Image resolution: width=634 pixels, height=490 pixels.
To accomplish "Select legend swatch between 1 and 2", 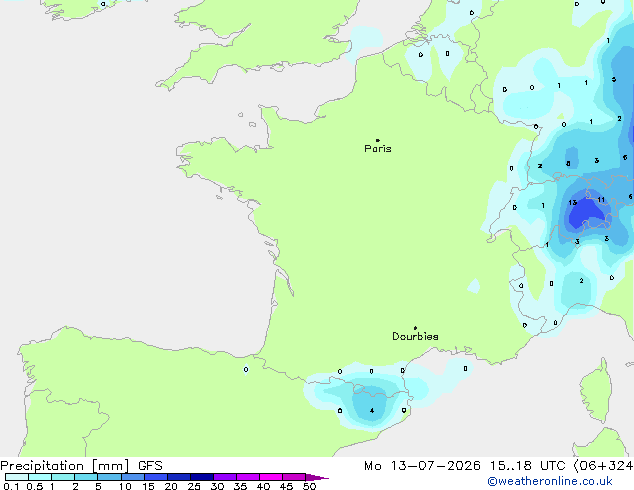I will point(63,477).
